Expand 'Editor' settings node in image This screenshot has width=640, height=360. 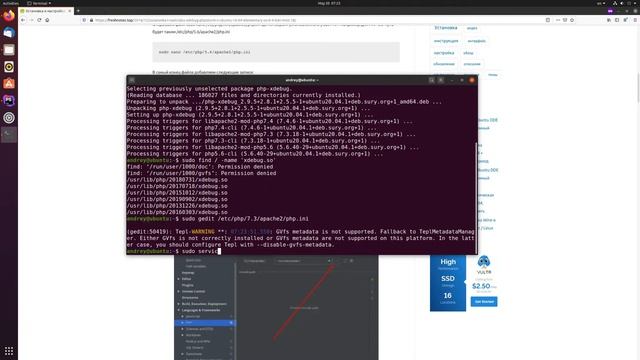(x=179, y=279)
